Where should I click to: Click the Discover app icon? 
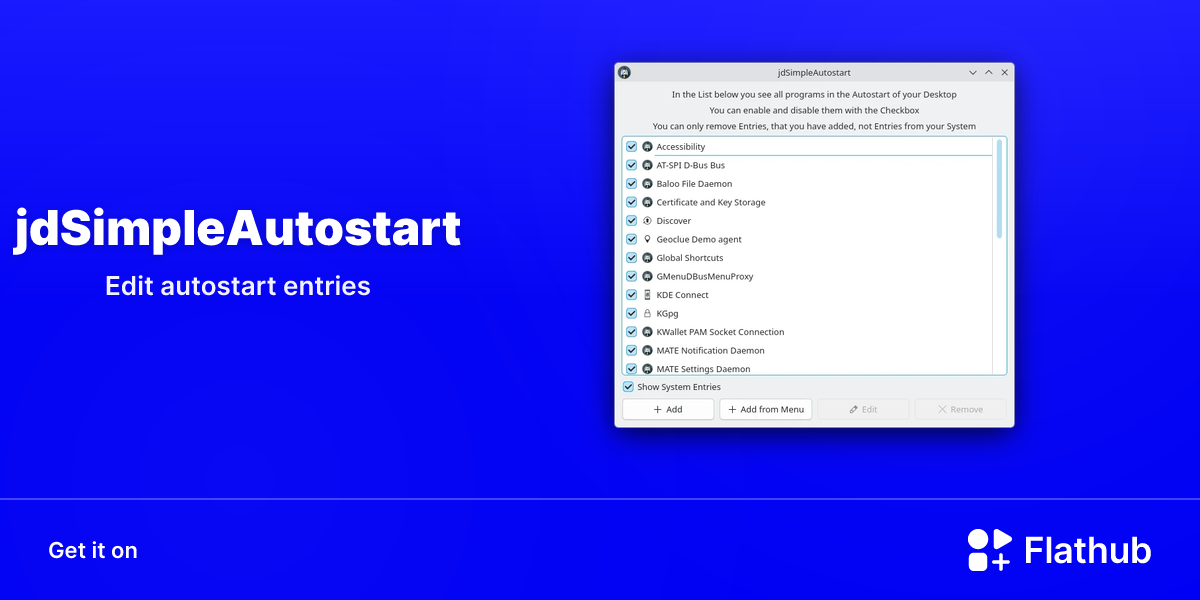click(647, 221)
